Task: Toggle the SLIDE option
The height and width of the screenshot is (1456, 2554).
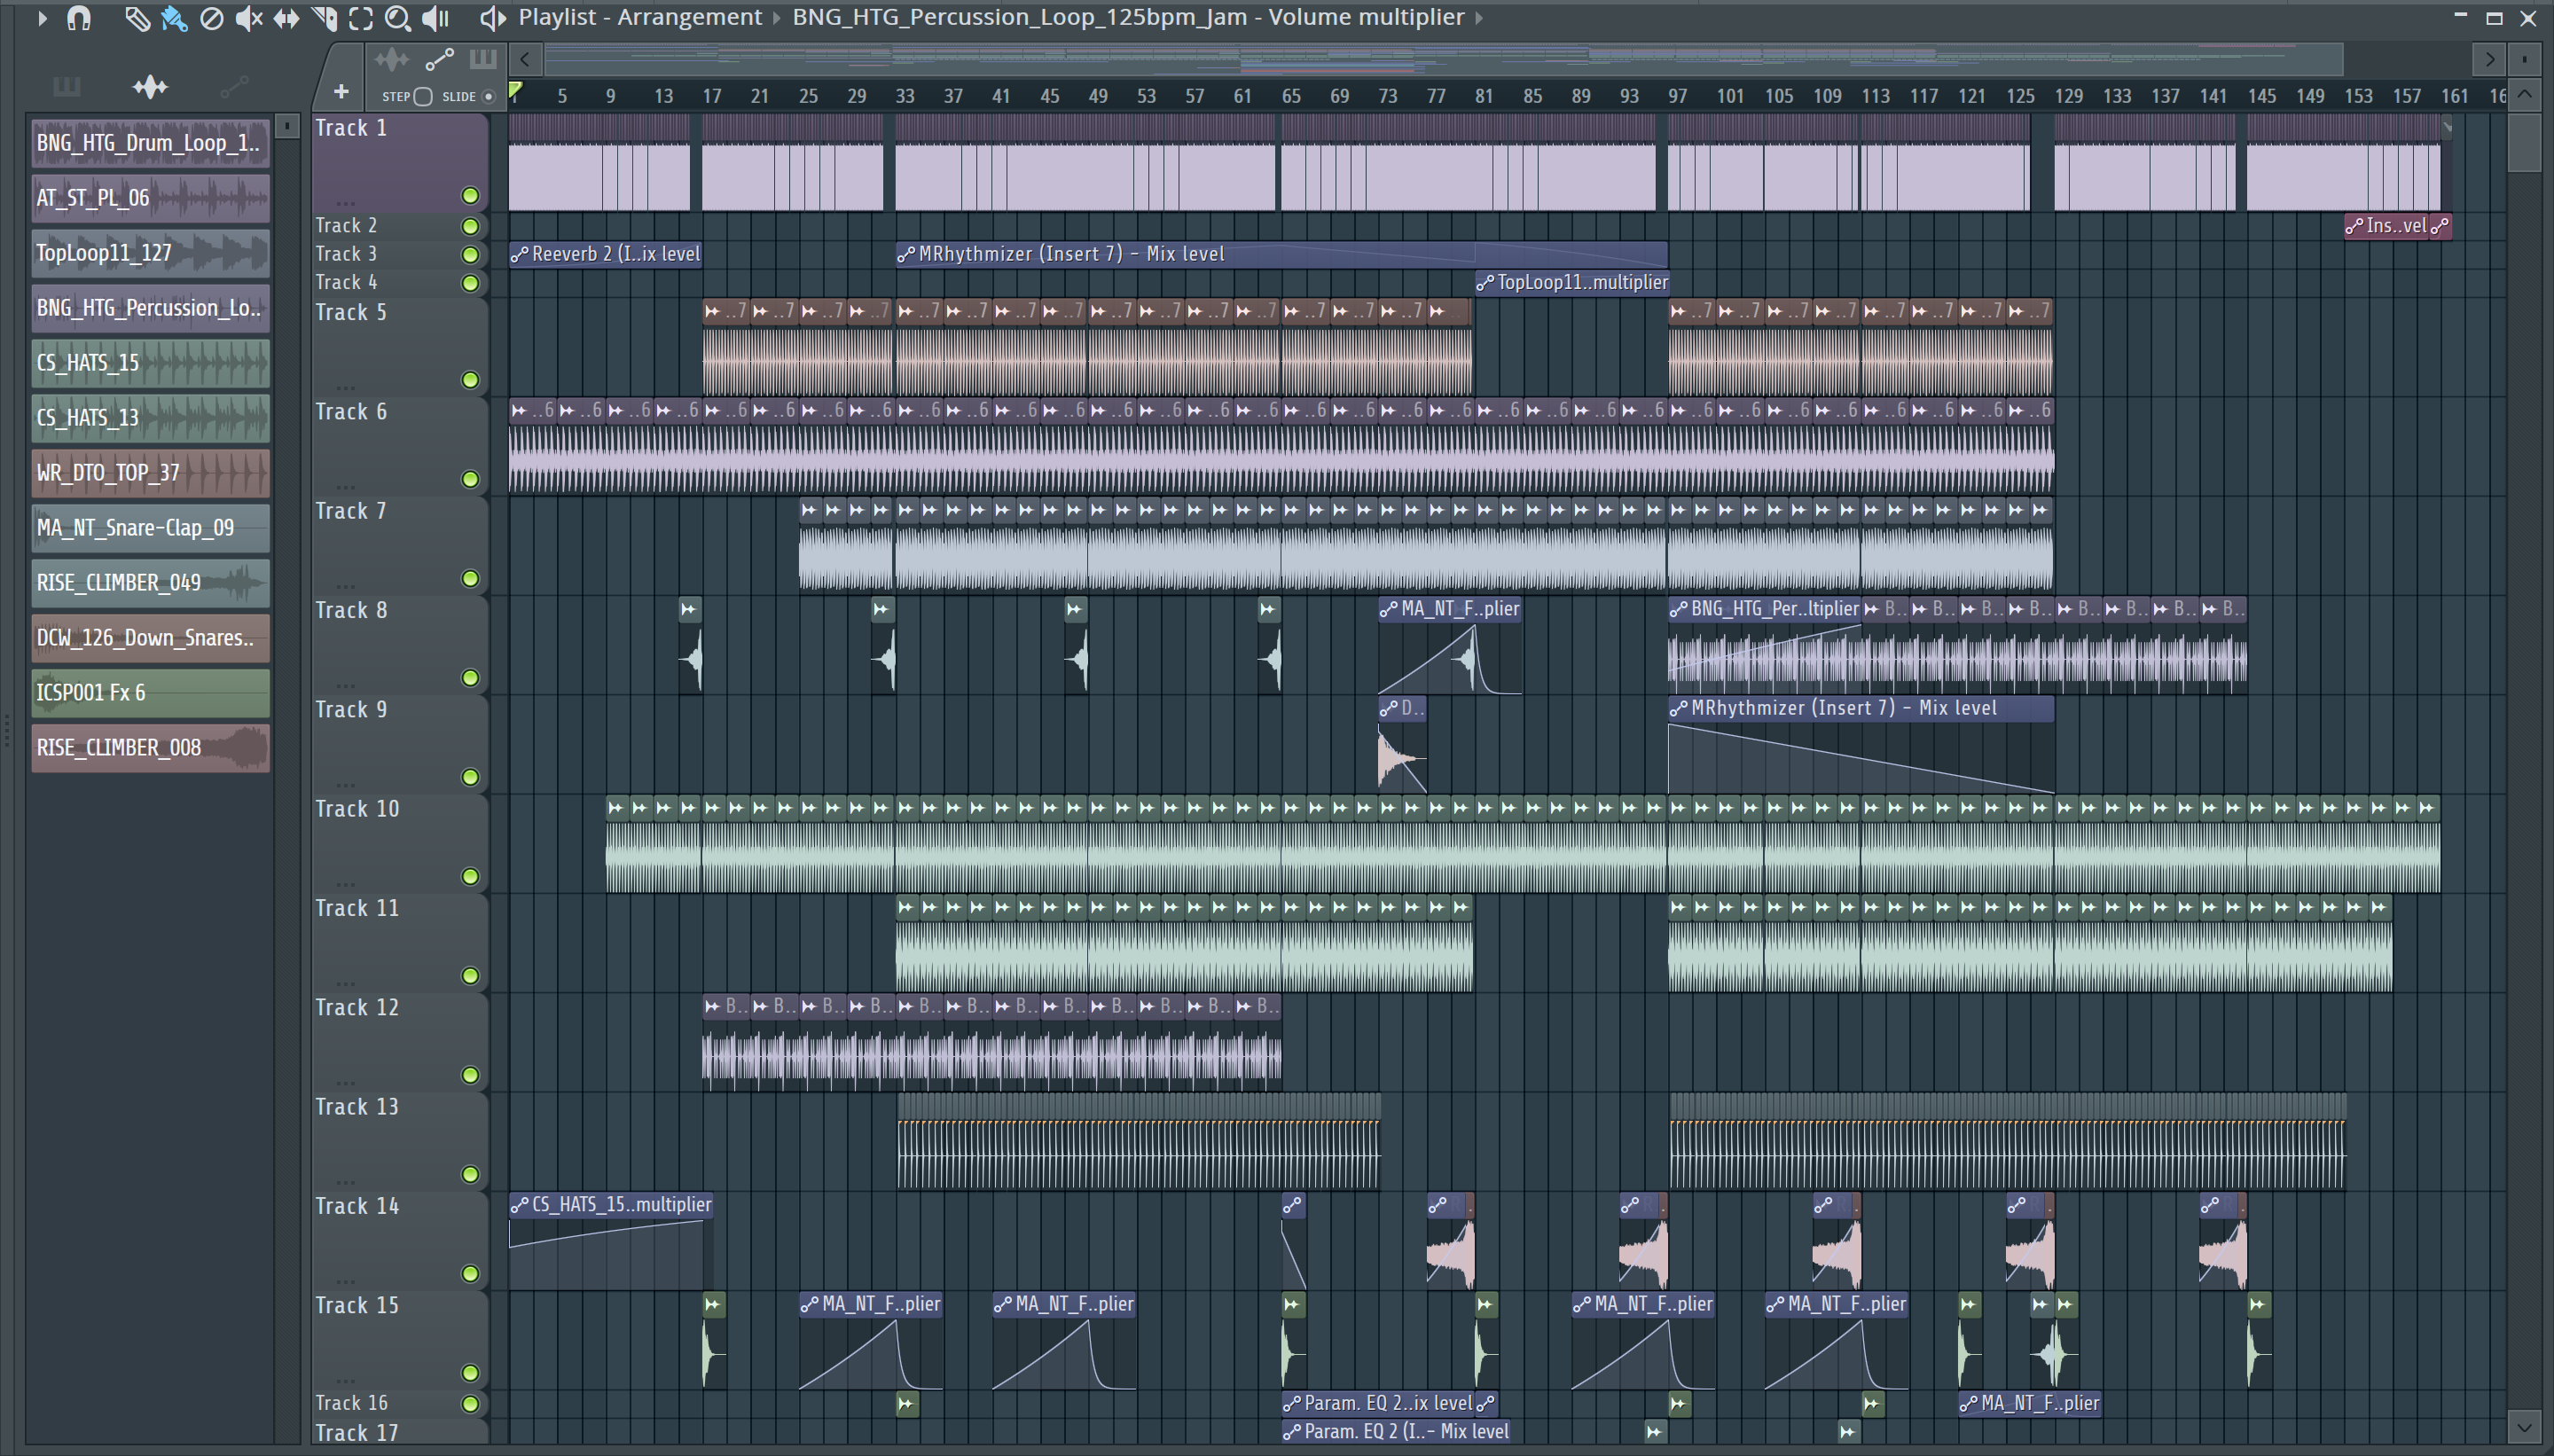Action: coord(488,96)
